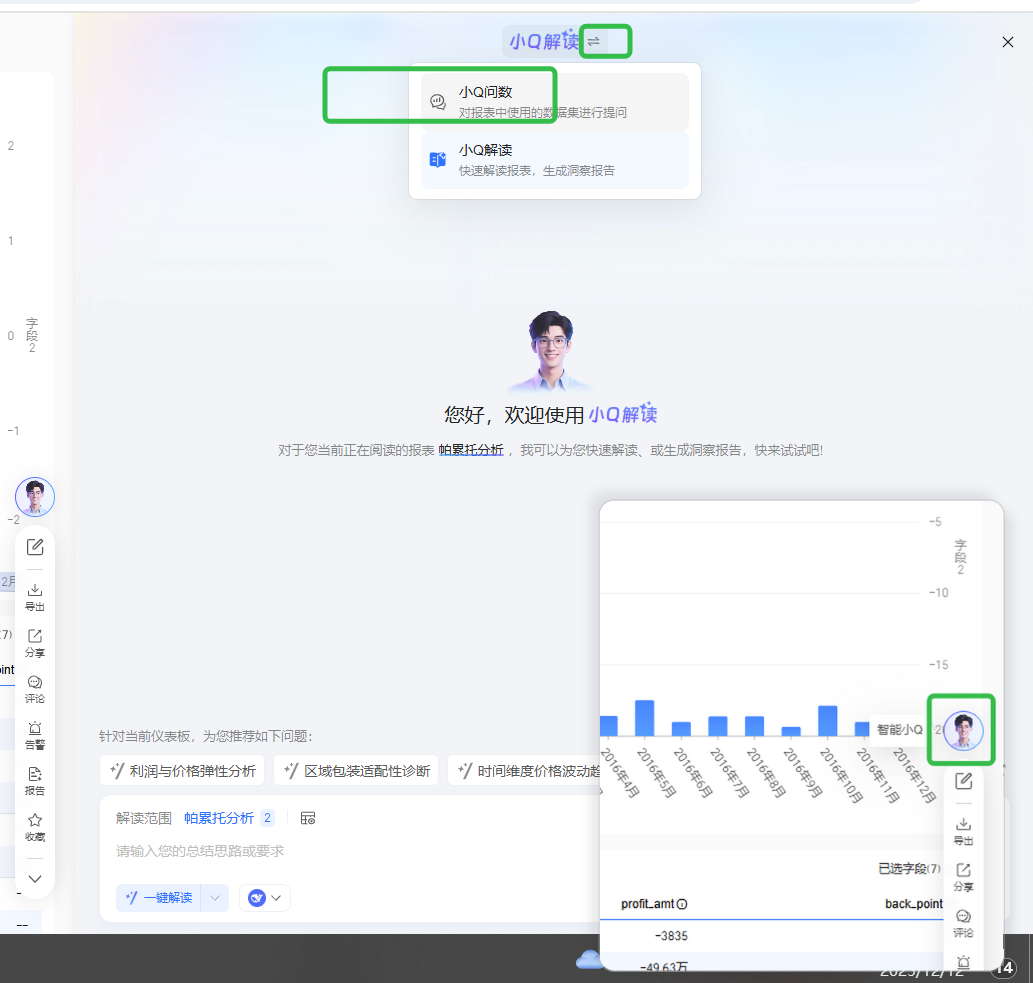This screenshot has height=983, width=1033.
Task: Click 导出 export icon in the left floating toolbar
Action: 35,596
